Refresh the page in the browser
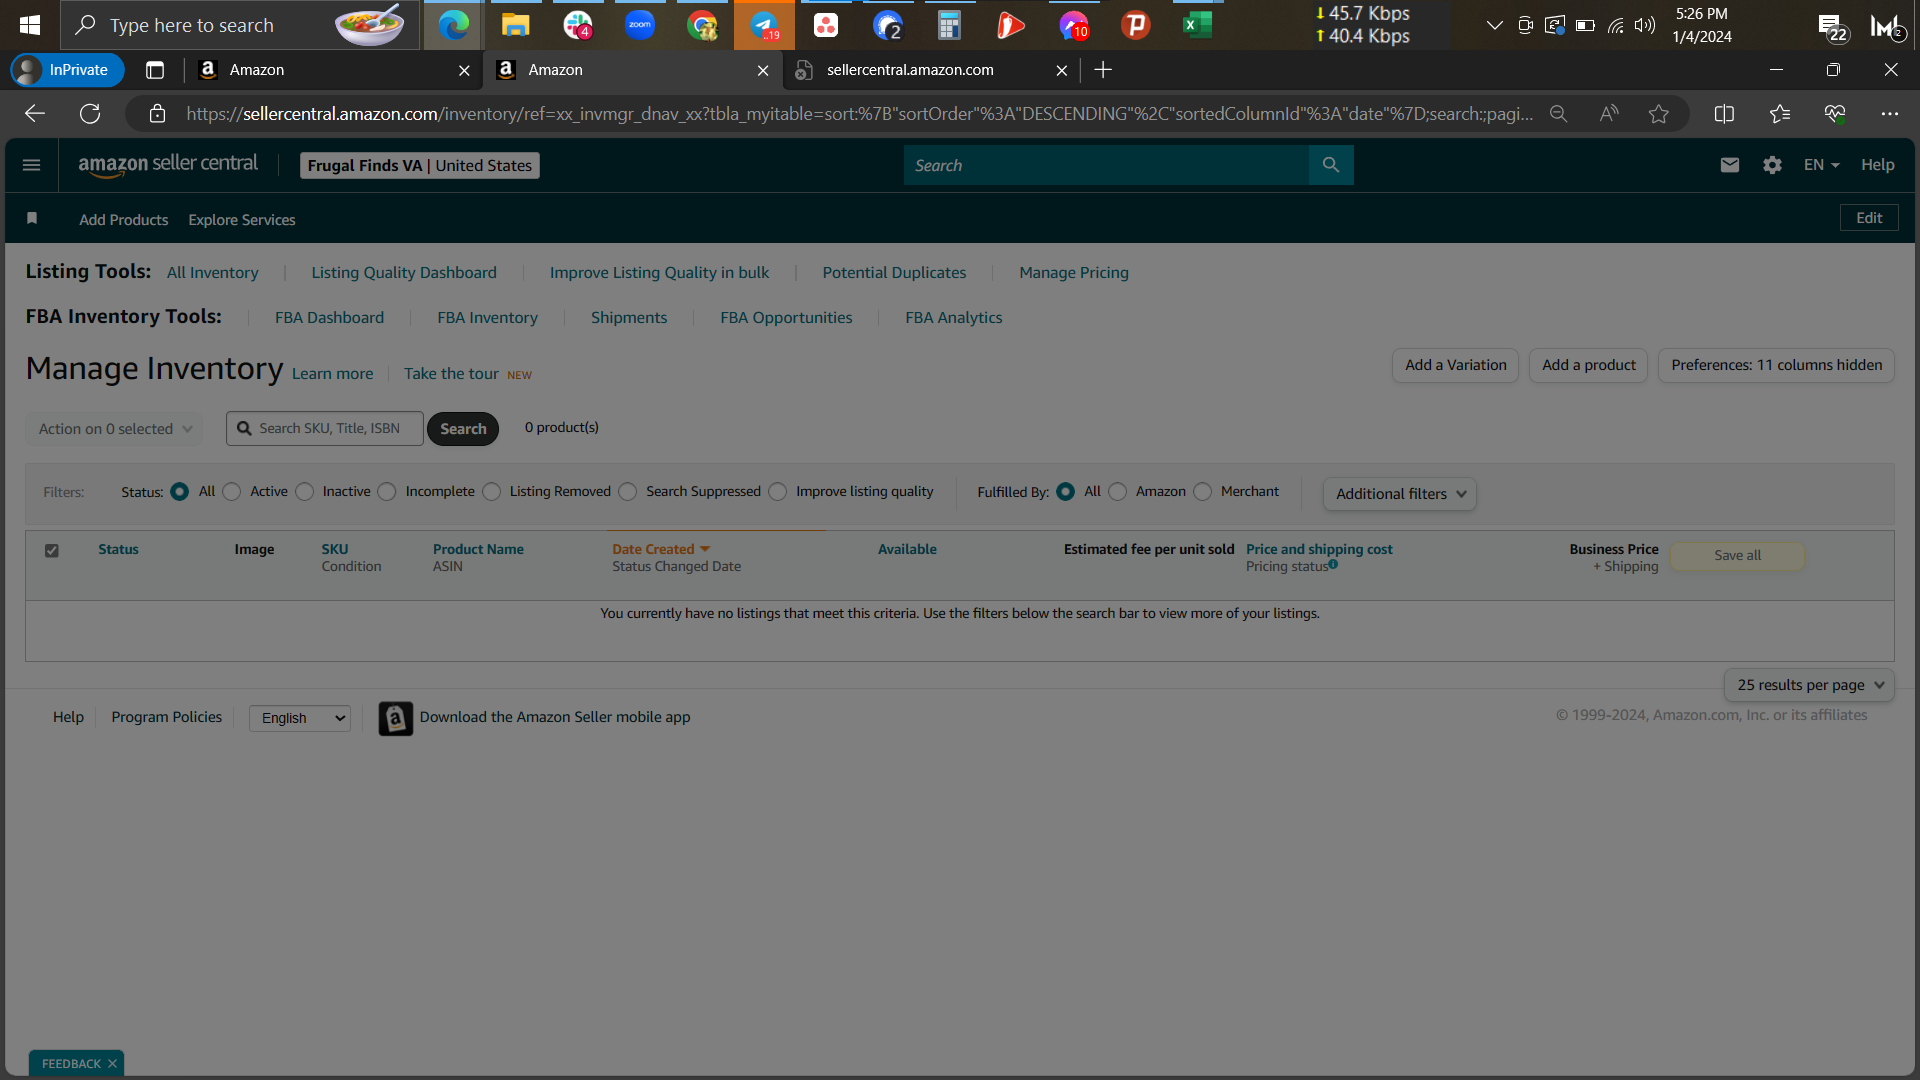Image resolution: width=1920 pixels, height=1080 pixels. point(90,114)
